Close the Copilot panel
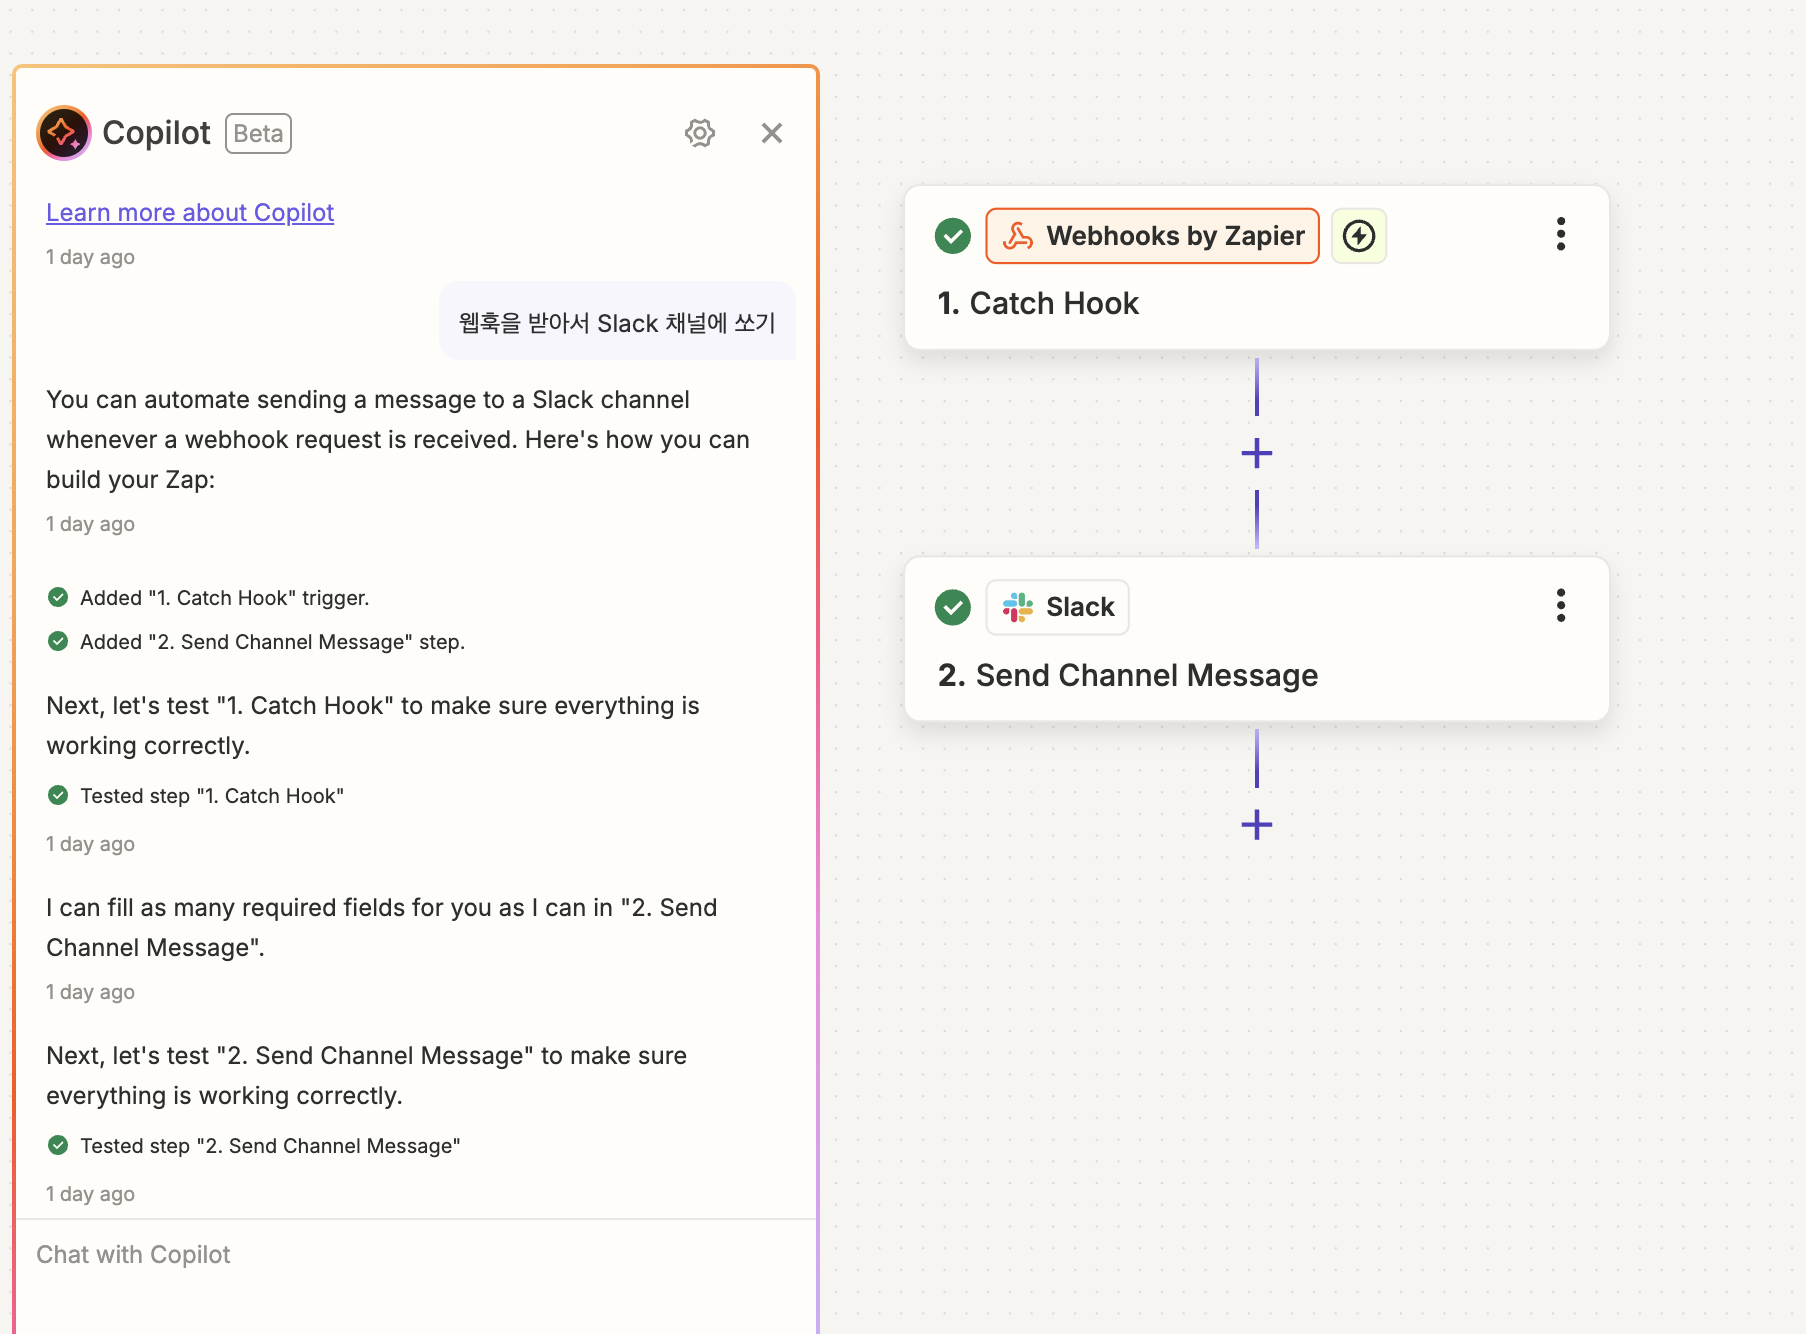The width and height of the screenshot is (1806, 1334). tap(772, 133)
